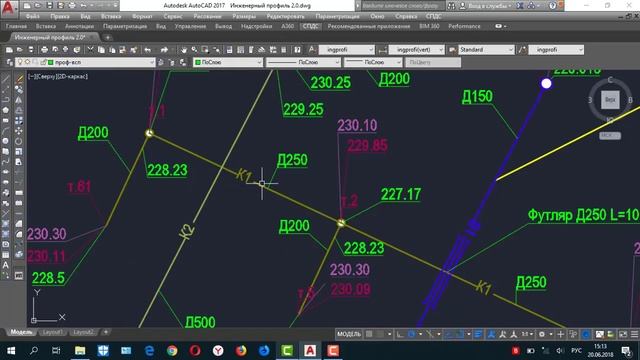Image resolution: width=640 pixels, height=360 pixels.
Task: Click the Undo arrow in the standard toolbar
Action: click(148, 50)
